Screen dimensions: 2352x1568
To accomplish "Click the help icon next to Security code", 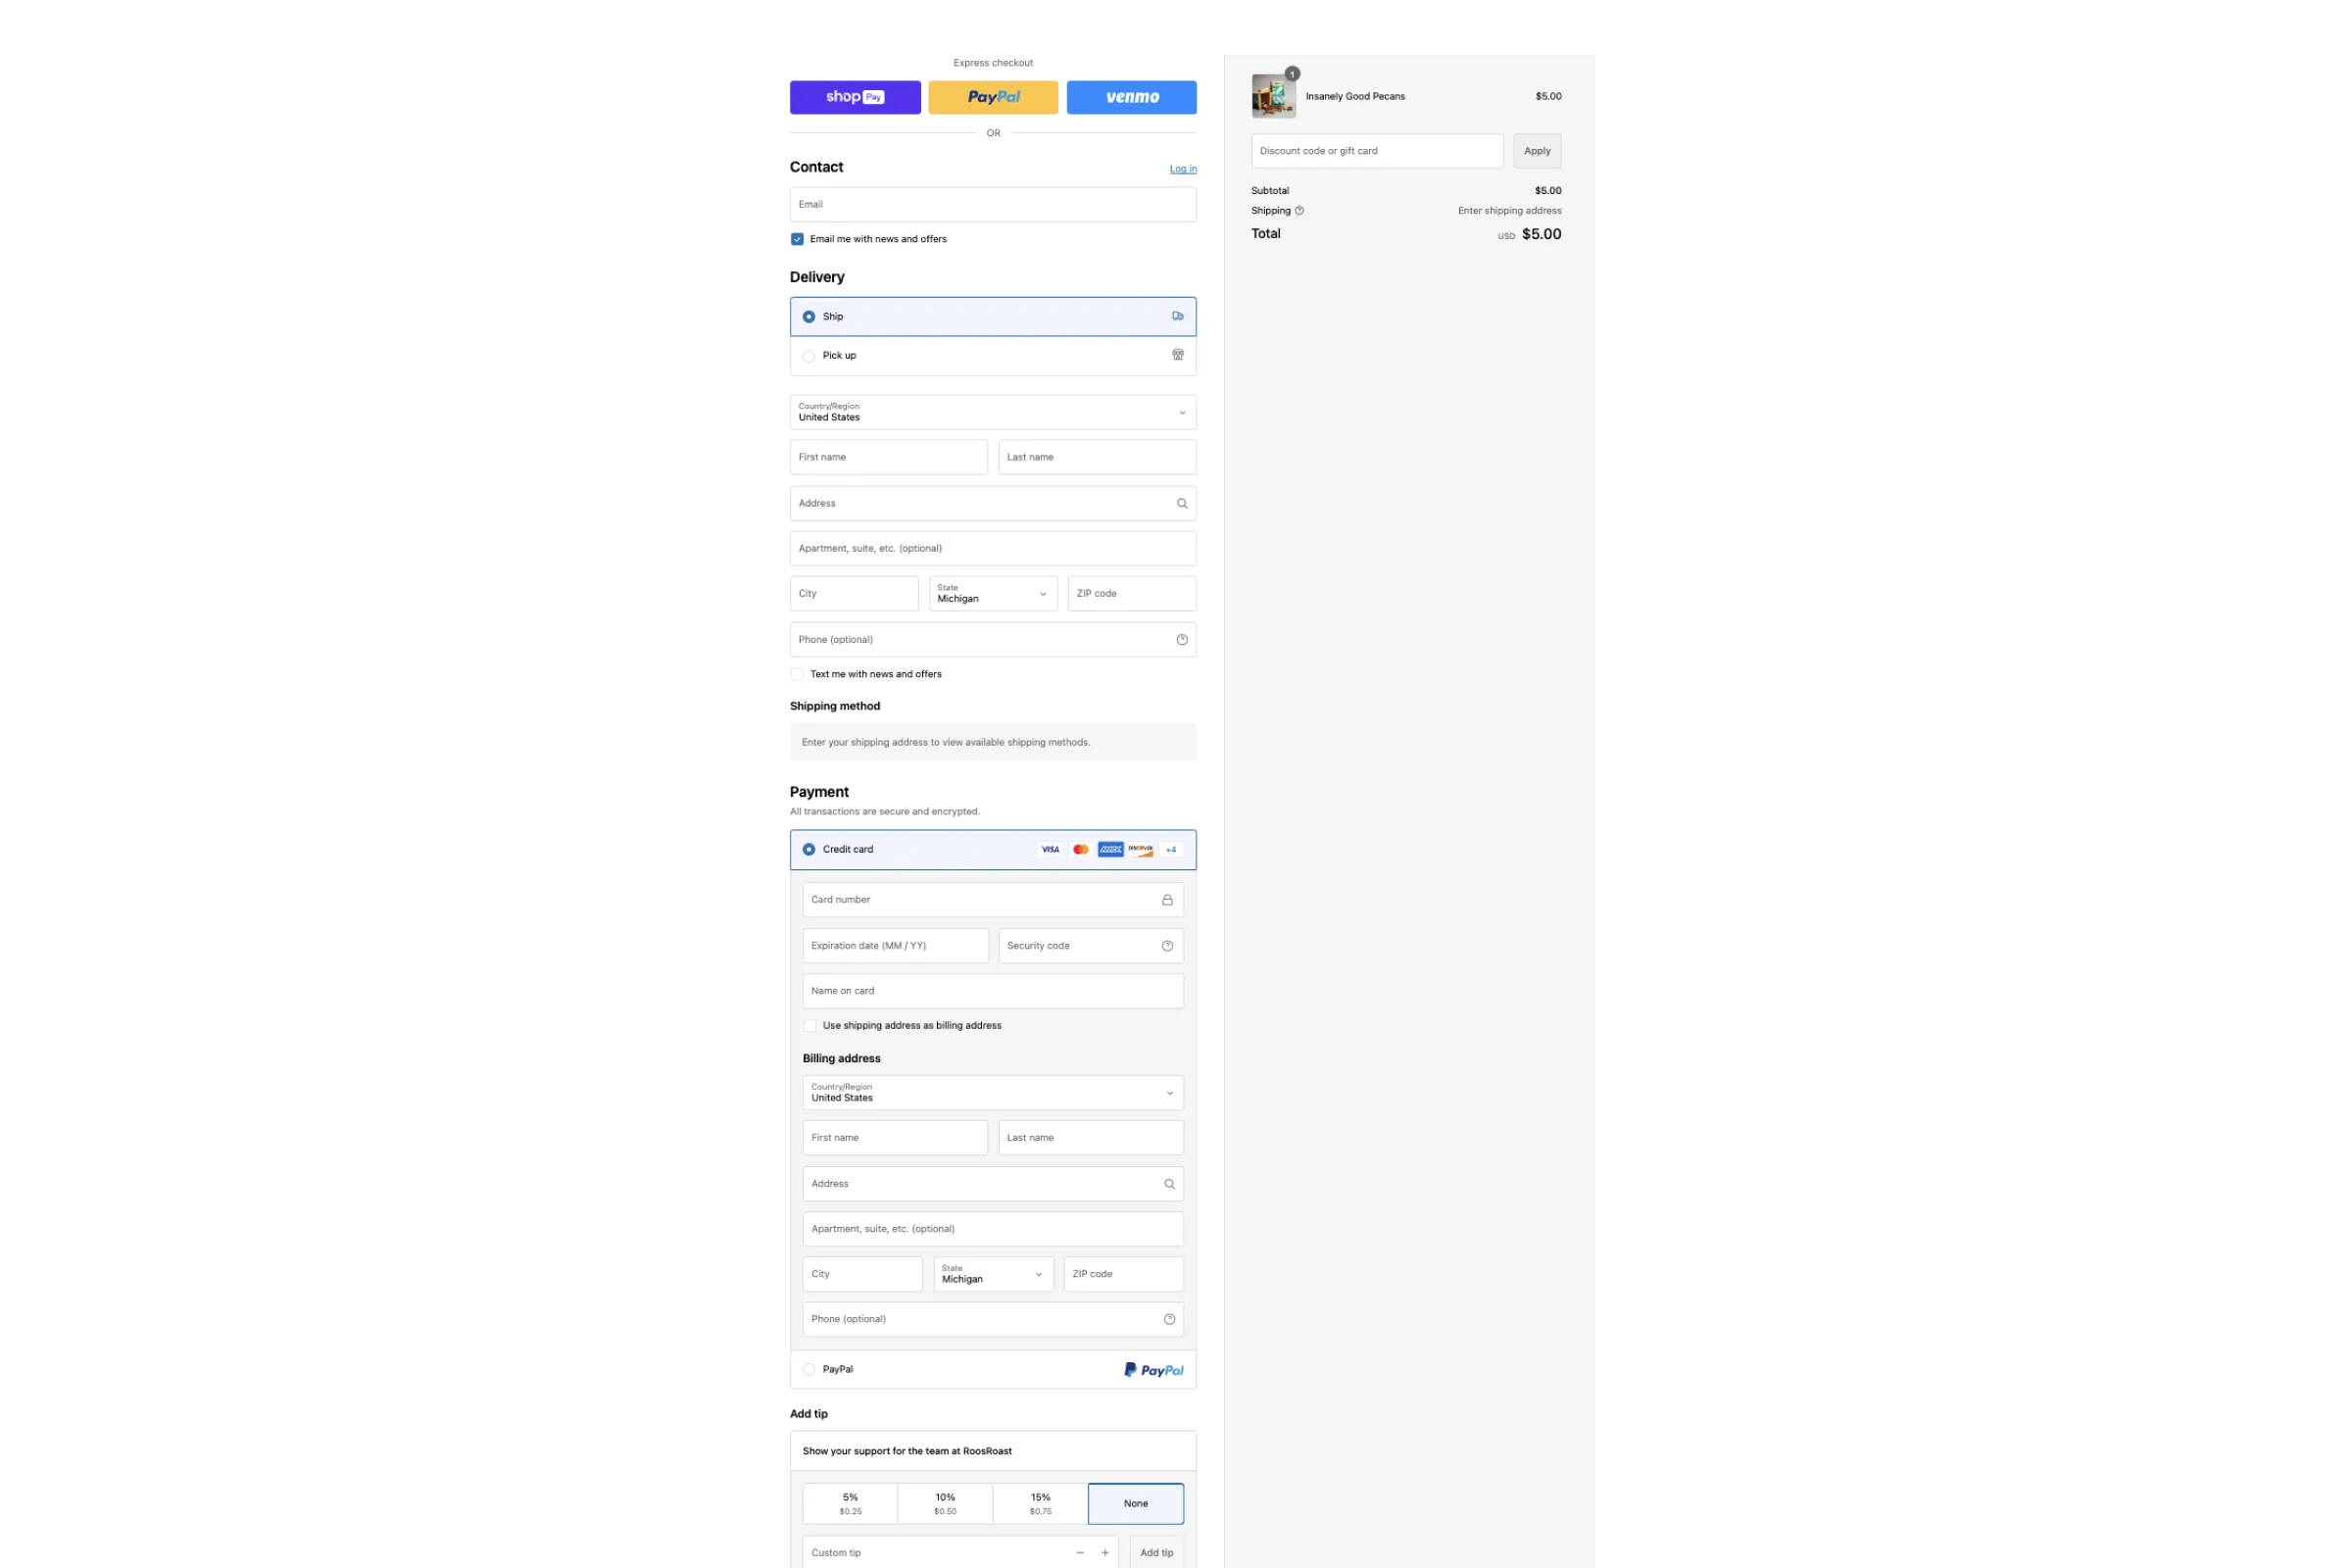I will 1167,945.
